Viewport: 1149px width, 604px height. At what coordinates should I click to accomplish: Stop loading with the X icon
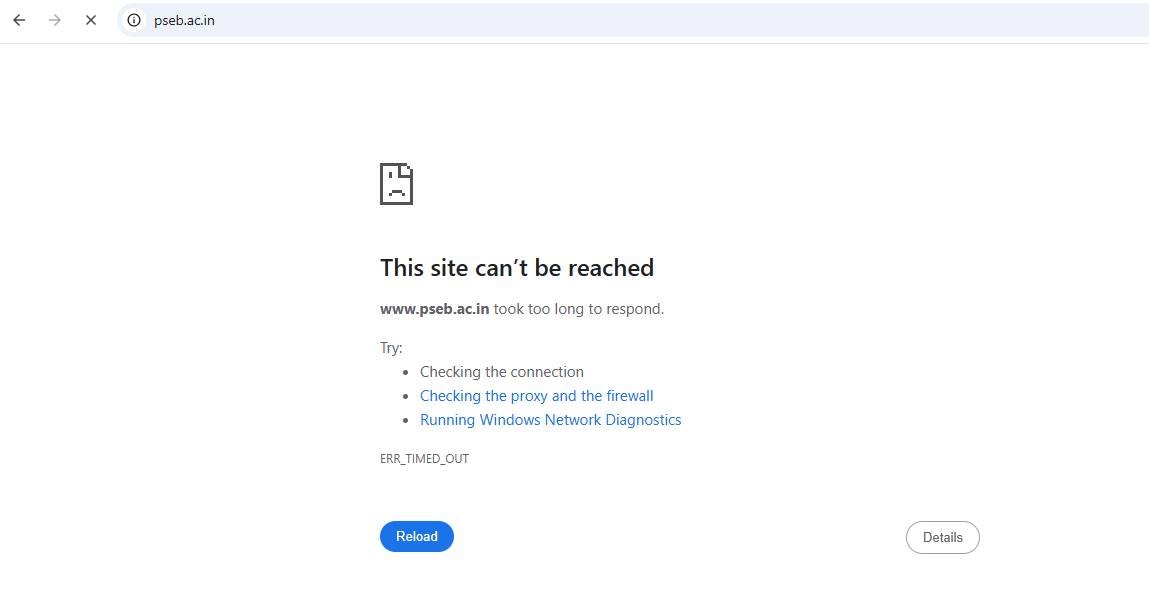pos(91,21)
